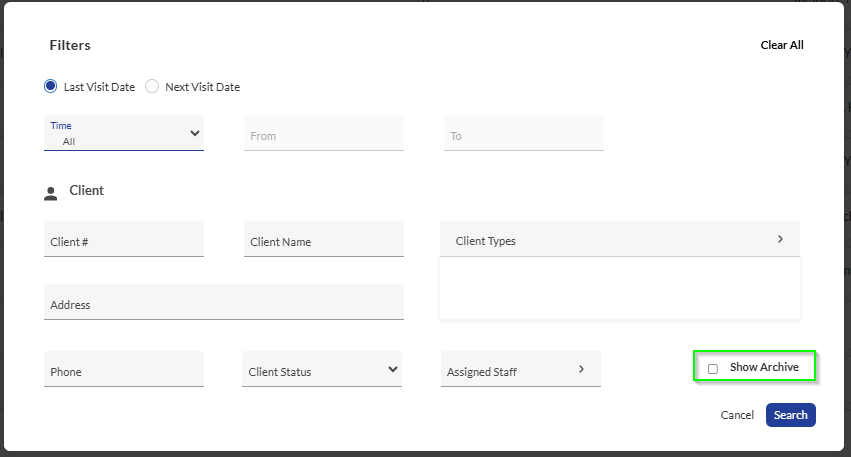This screenshot has height=457, width=851.
Task: Click the Assigned Staff chevron arrow
Action: [x=581, y=369]
